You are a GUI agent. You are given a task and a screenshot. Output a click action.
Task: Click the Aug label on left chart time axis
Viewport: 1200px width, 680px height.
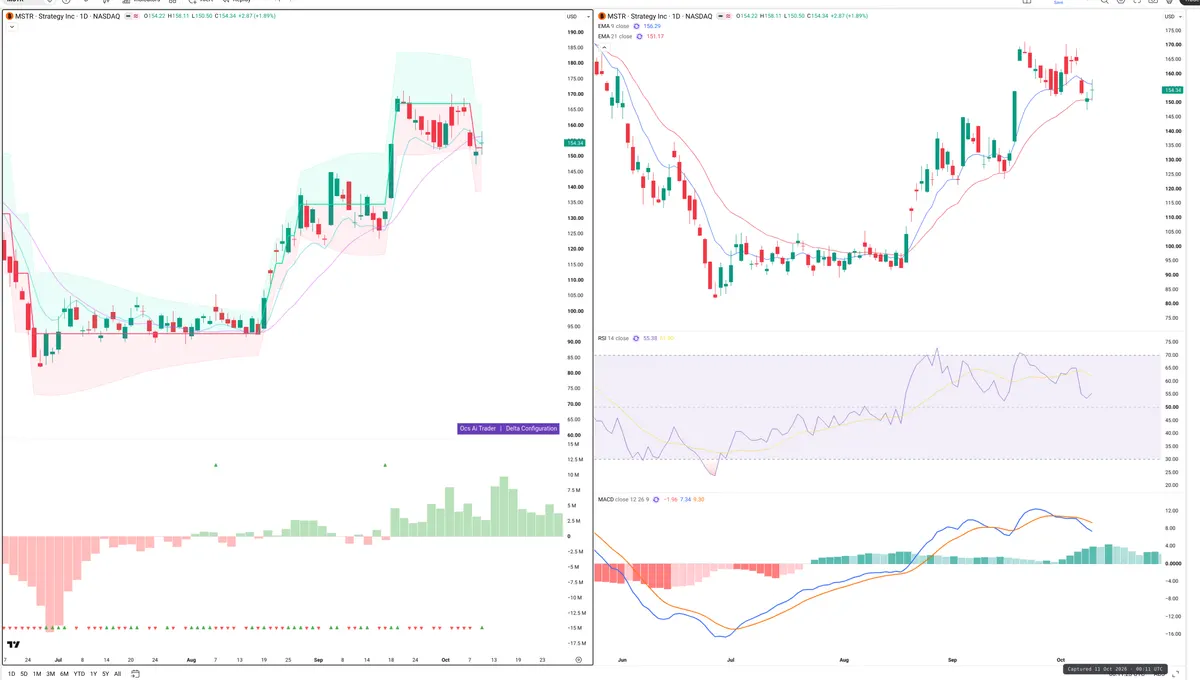(x=192, y=661)
